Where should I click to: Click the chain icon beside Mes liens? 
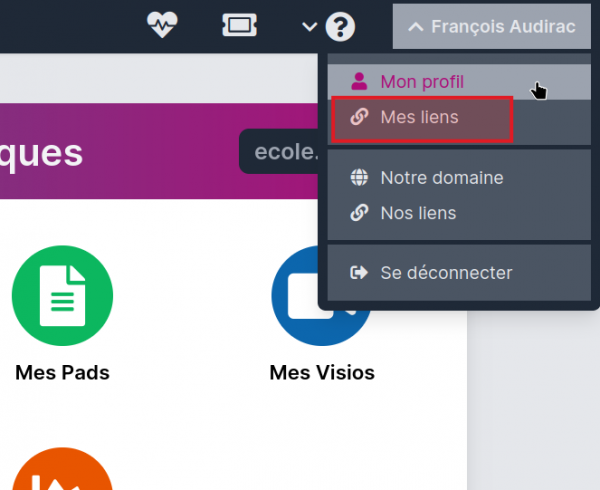(359, 117)
